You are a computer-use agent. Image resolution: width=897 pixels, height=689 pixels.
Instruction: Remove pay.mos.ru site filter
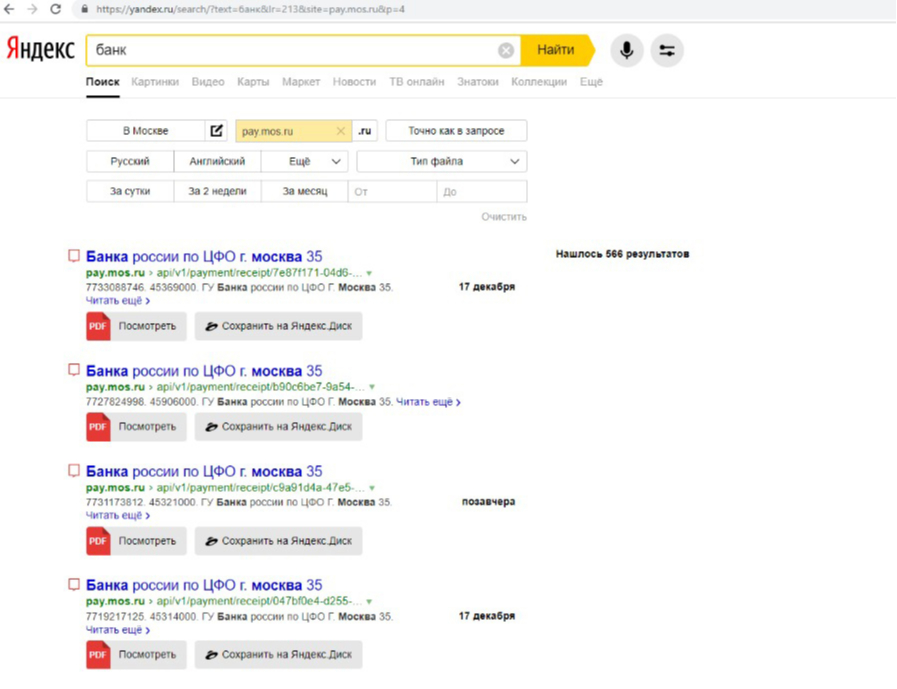(340, 131)
